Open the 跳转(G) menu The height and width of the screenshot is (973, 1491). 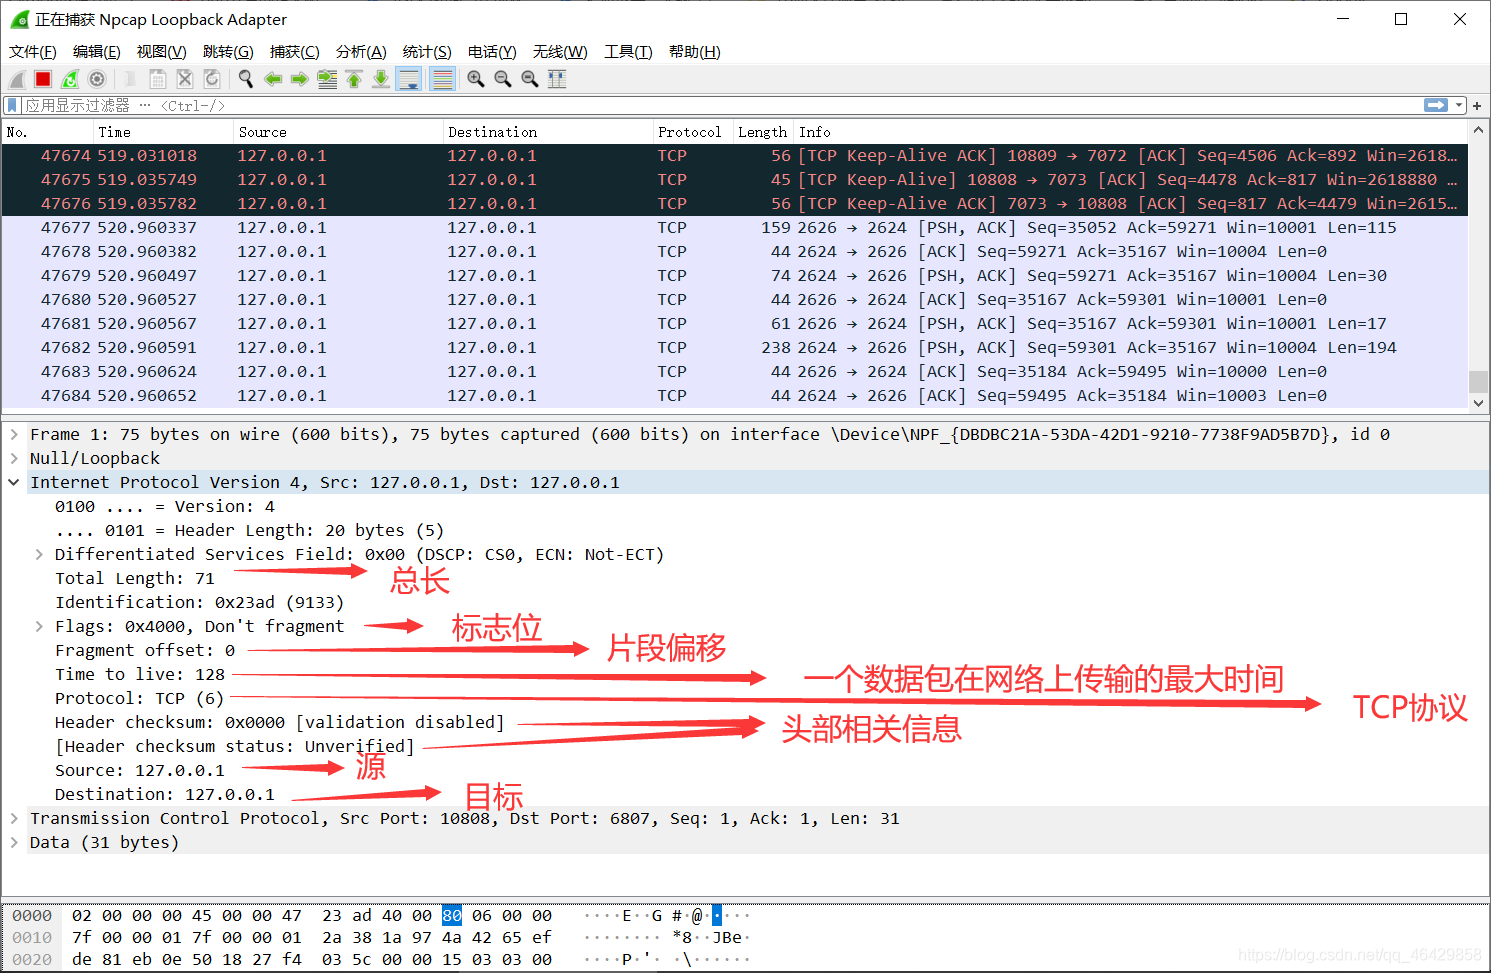point(228,52)
